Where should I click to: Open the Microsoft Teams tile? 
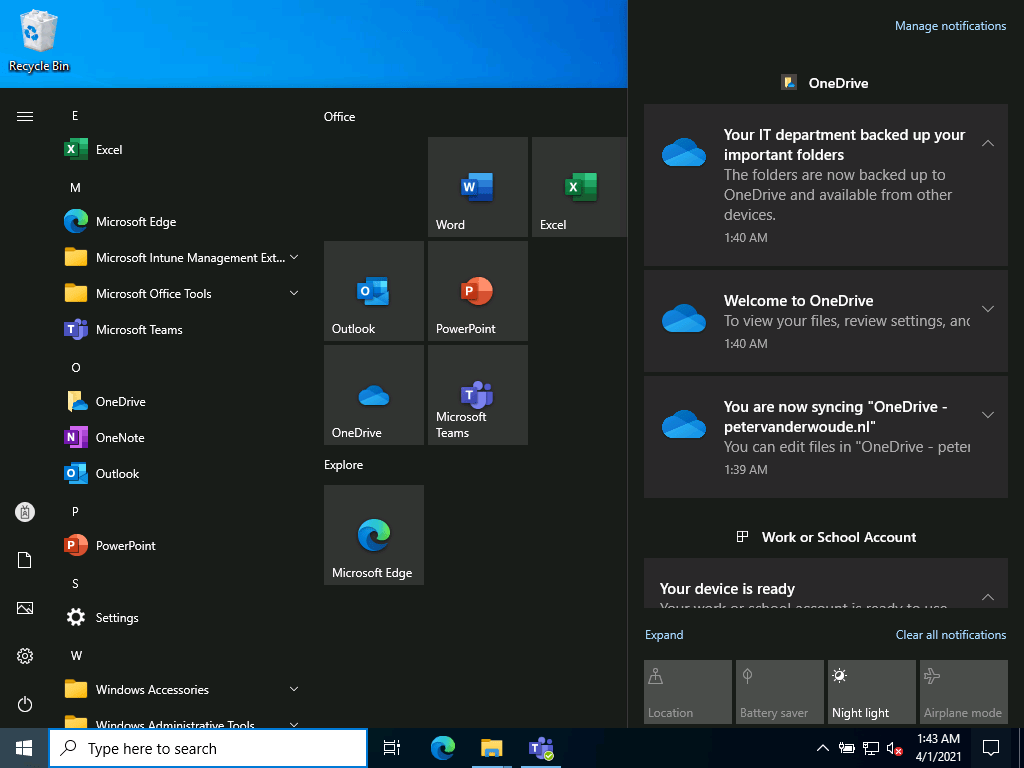tap(477, 395)
